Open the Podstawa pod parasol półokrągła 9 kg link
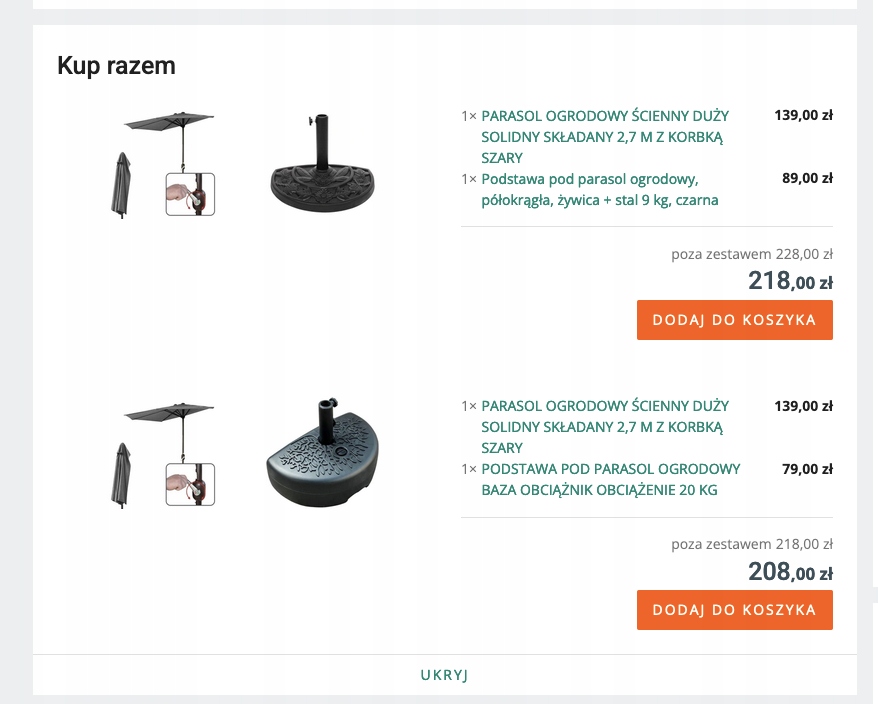Screen dimensions: 878x704 600,189
